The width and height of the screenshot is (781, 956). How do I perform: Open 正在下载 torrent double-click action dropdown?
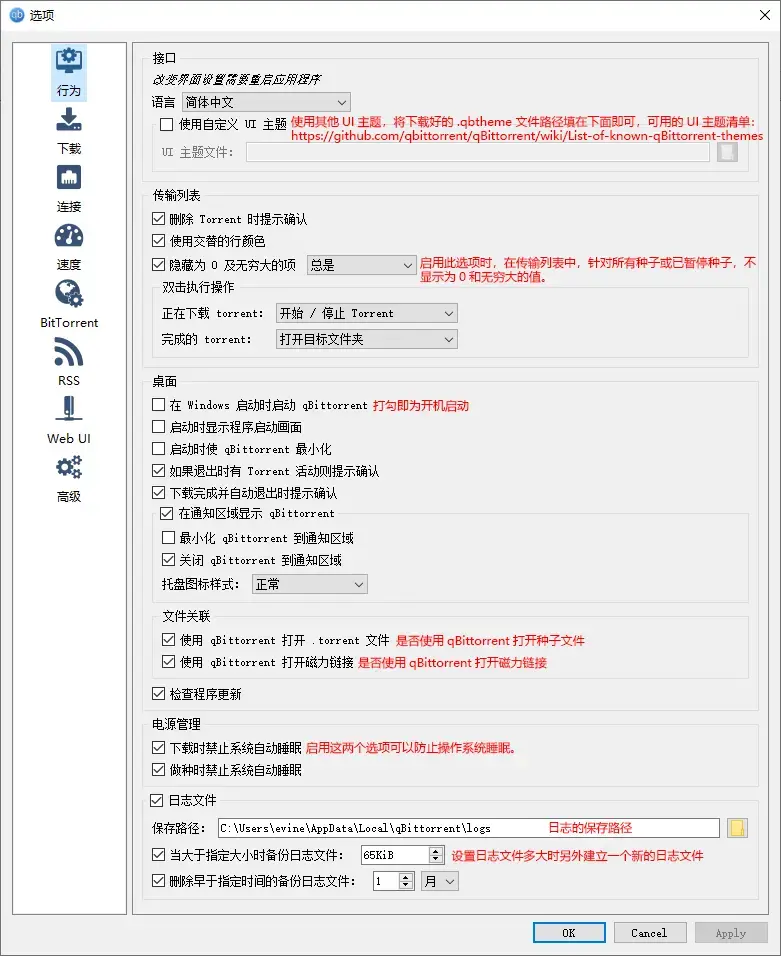(x=366, y=313)
